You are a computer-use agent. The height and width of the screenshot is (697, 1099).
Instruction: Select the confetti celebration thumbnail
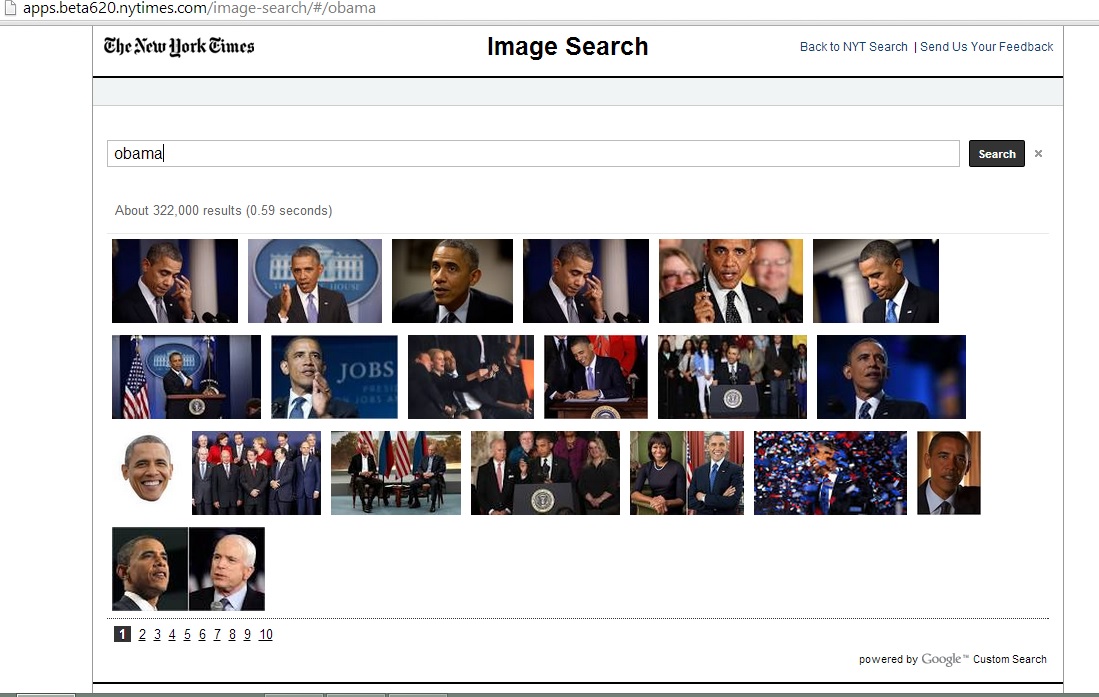click(829, 473)
